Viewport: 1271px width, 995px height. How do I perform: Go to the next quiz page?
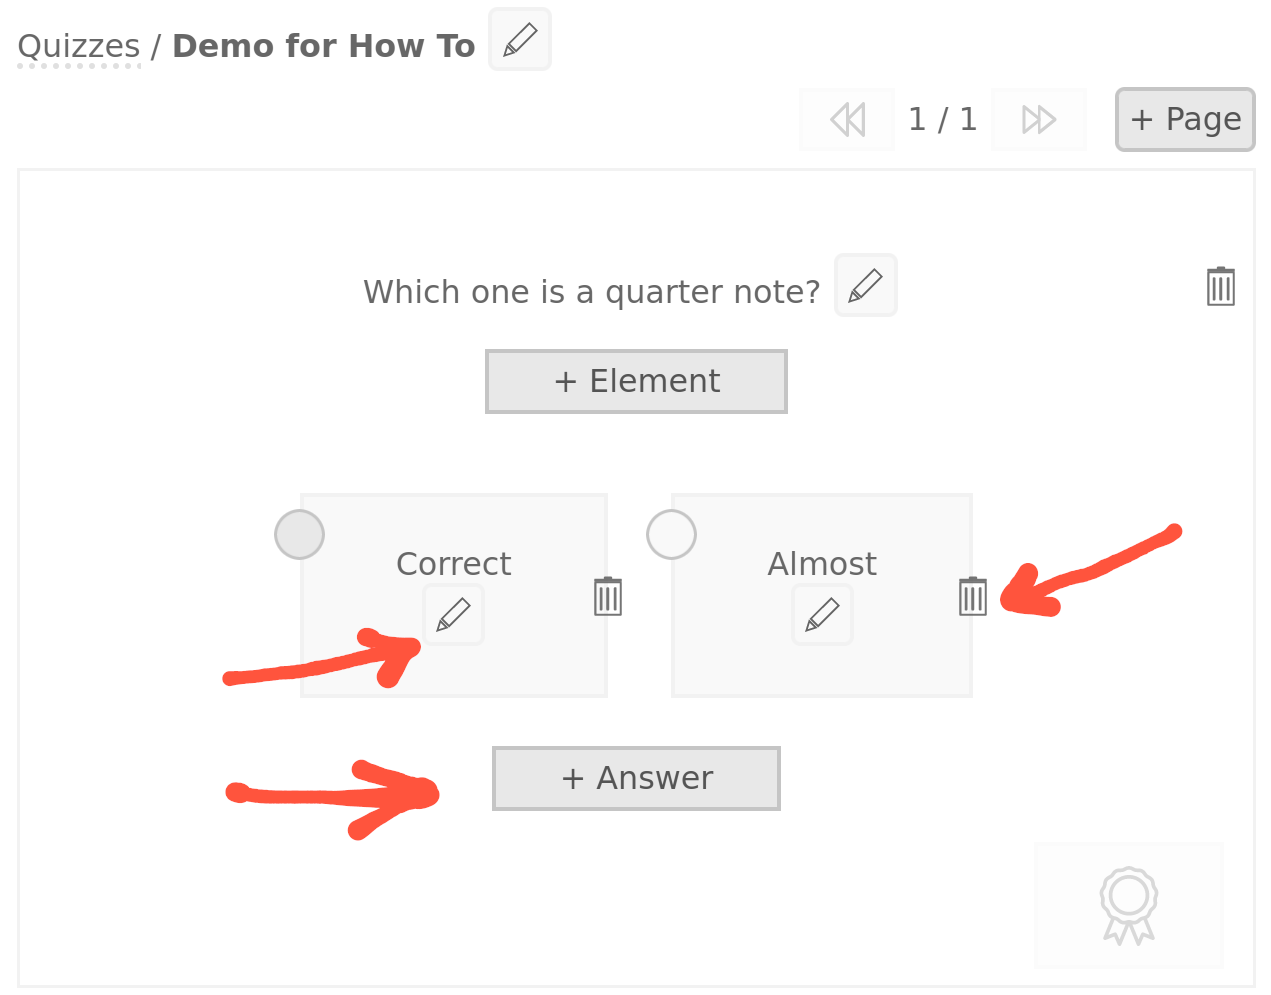click(x=1038, y=120)
